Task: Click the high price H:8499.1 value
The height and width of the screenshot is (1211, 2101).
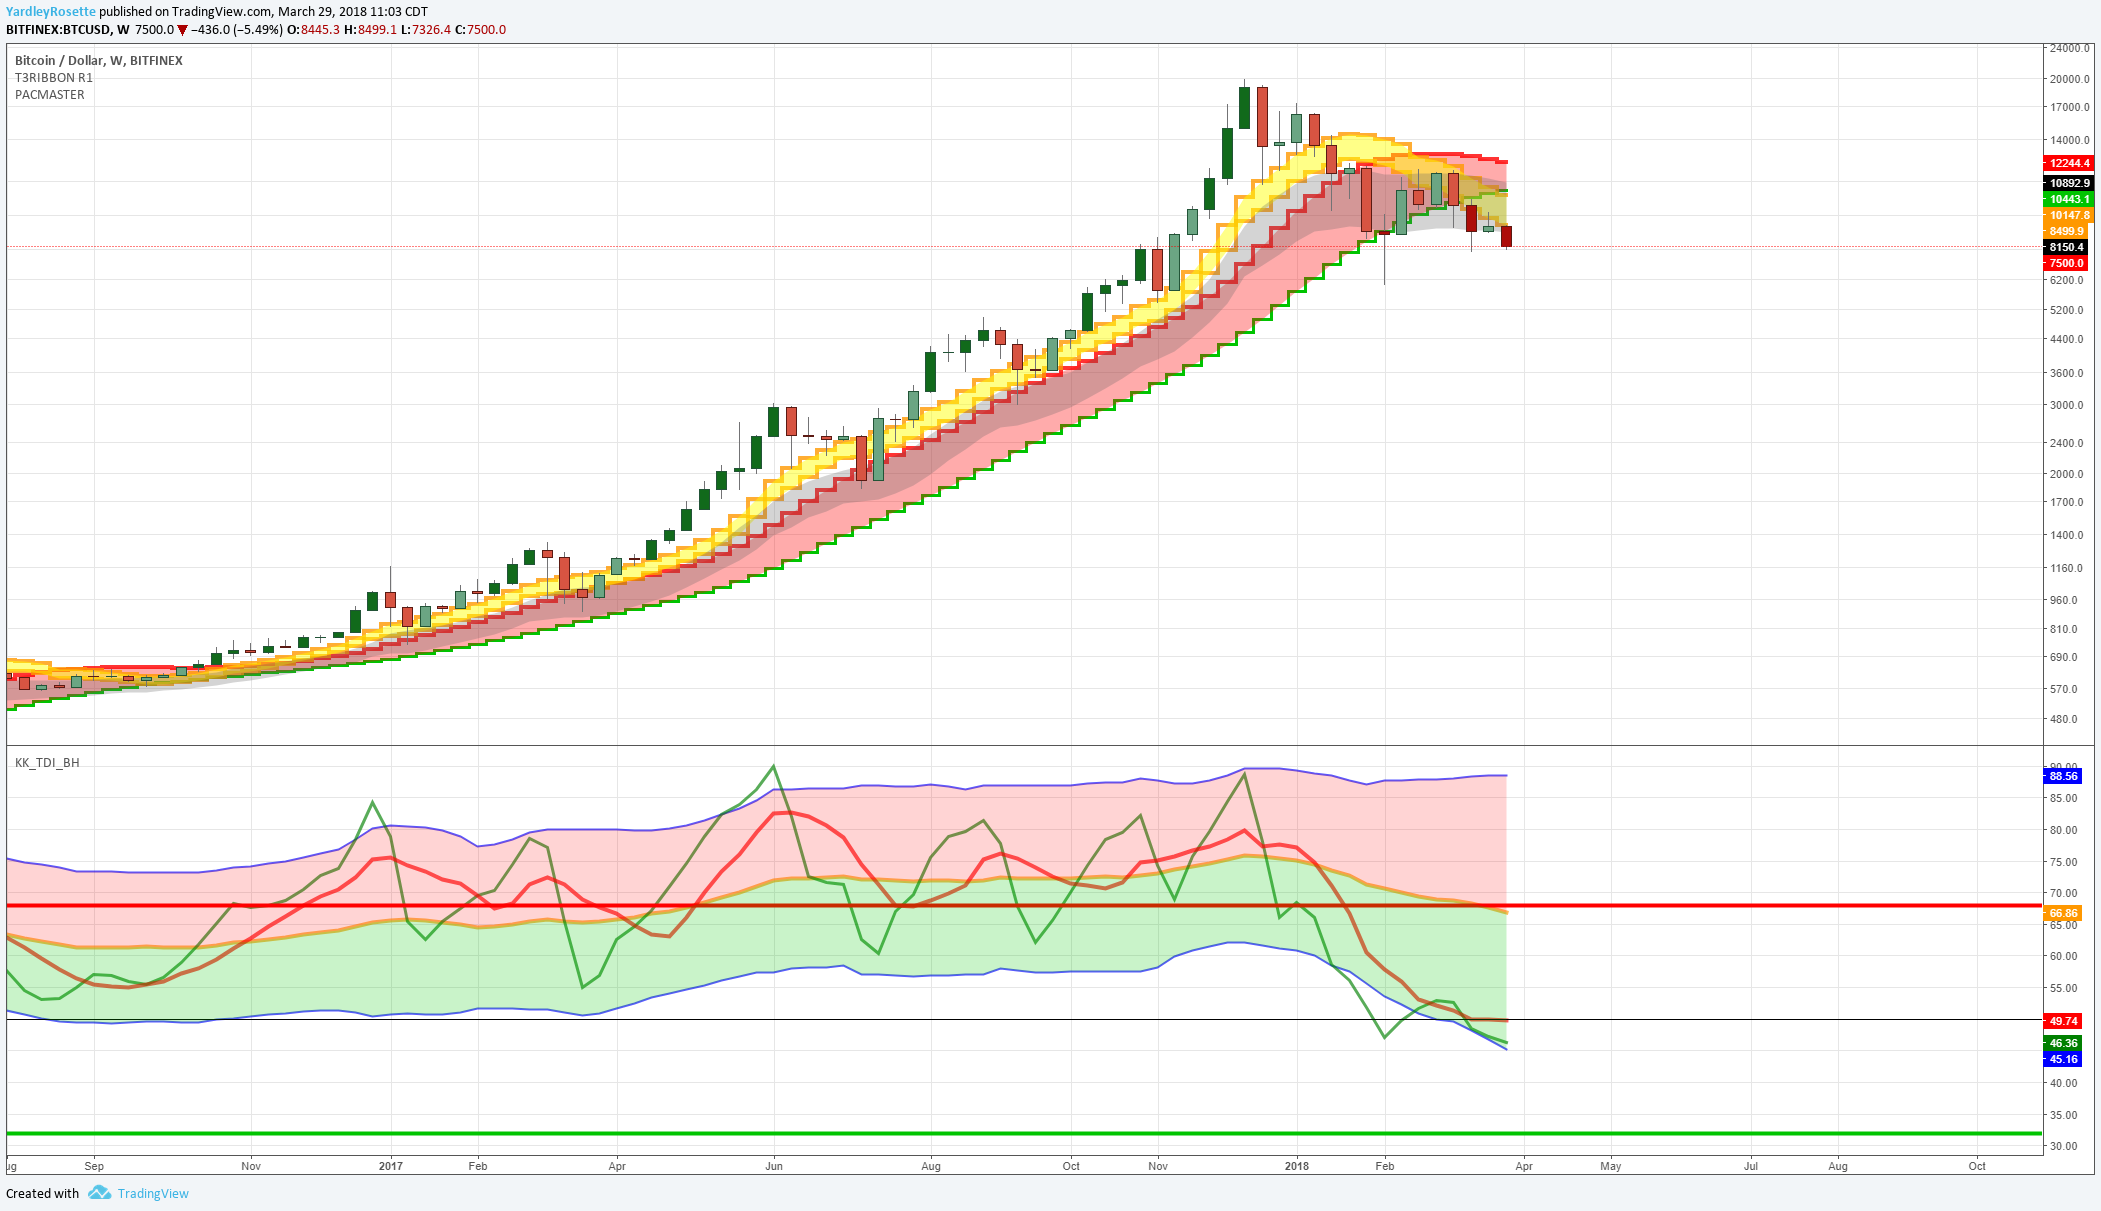Action: 370,30
